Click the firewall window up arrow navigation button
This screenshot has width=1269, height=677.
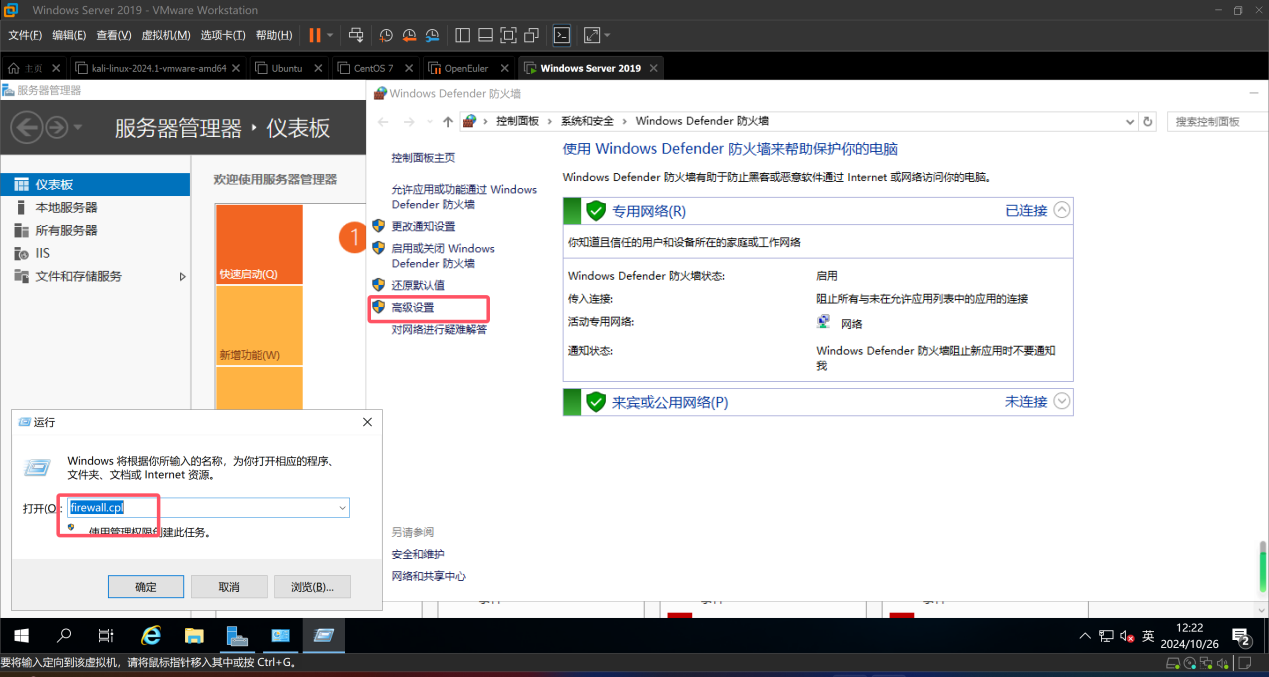(447, 121)
